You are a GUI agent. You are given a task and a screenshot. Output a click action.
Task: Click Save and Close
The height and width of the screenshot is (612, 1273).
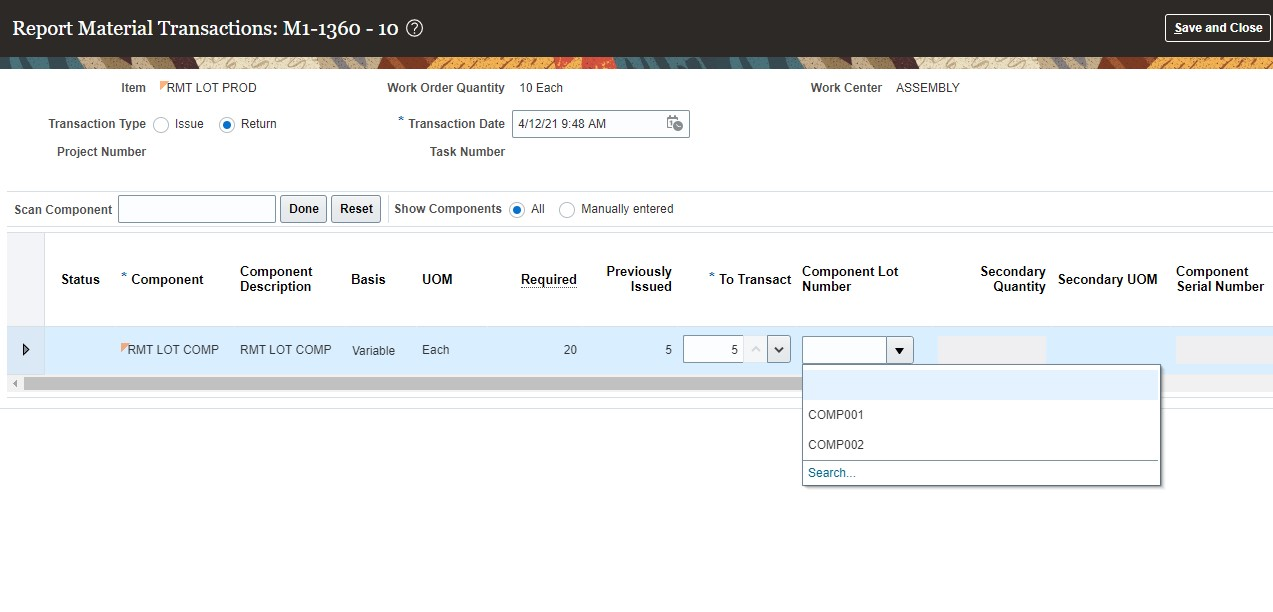(1218, 28)
